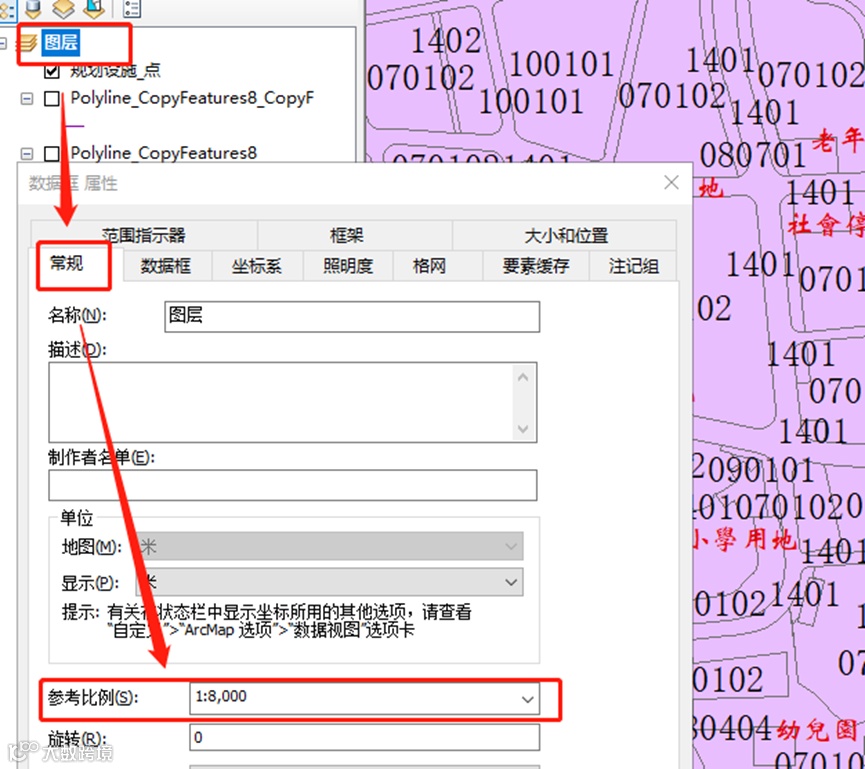Screen dimensions: 865x769
Task: Click the 080701 parcel label on map
Action: click(x=752, y=155)
